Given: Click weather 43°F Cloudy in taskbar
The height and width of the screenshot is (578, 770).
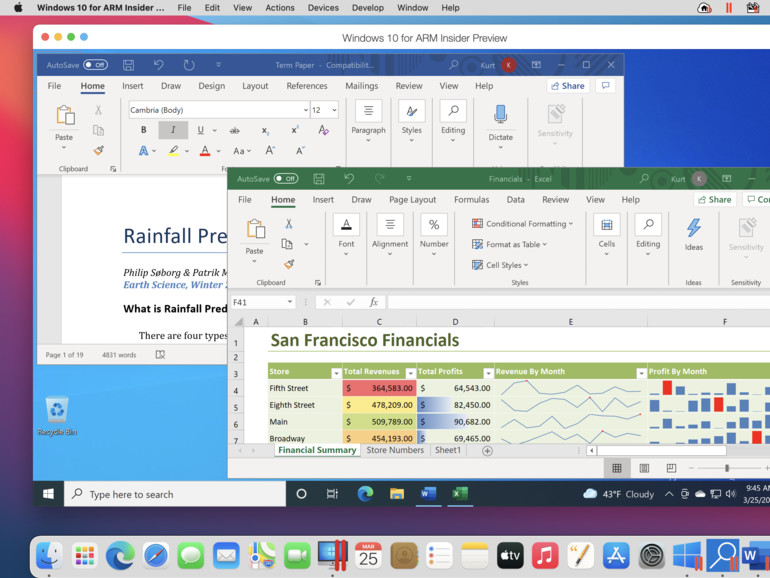Looking at the screenshot, I should point(618,494).
